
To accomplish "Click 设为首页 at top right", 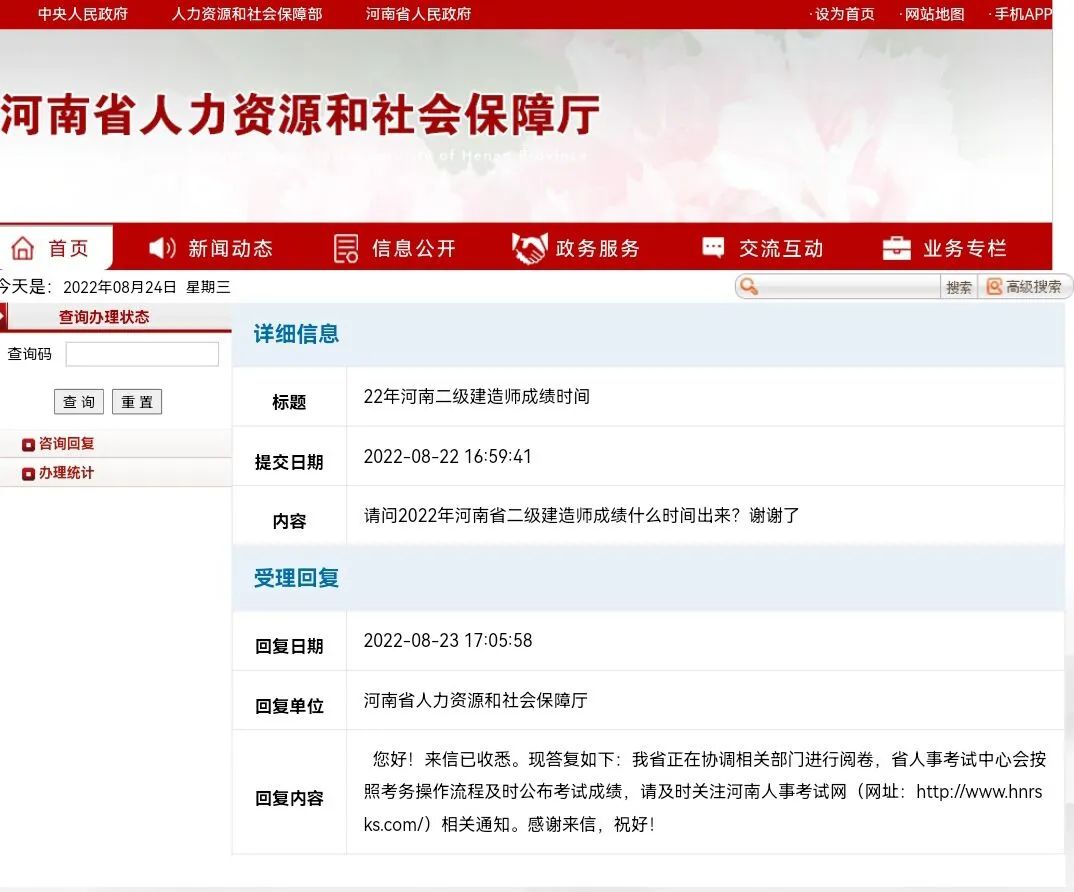I will [845, 14].
